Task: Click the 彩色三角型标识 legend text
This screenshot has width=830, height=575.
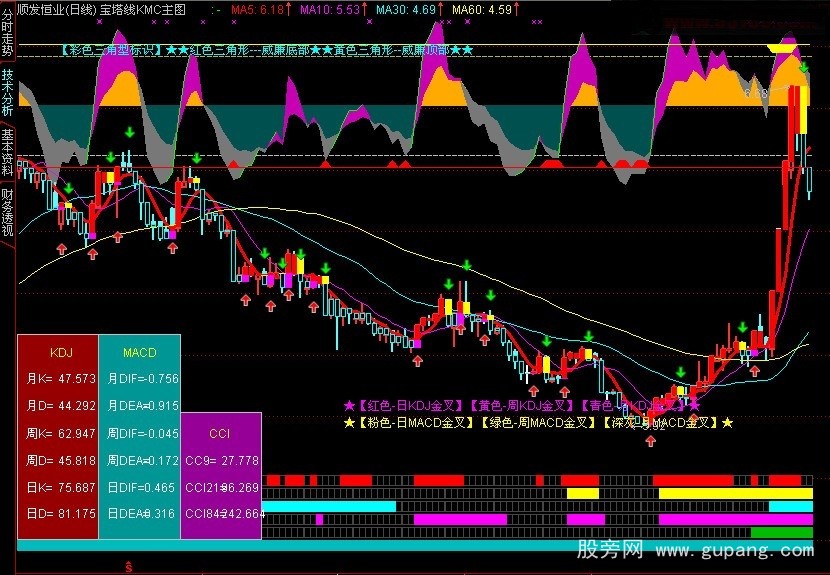Action: [x=110, y=50]
